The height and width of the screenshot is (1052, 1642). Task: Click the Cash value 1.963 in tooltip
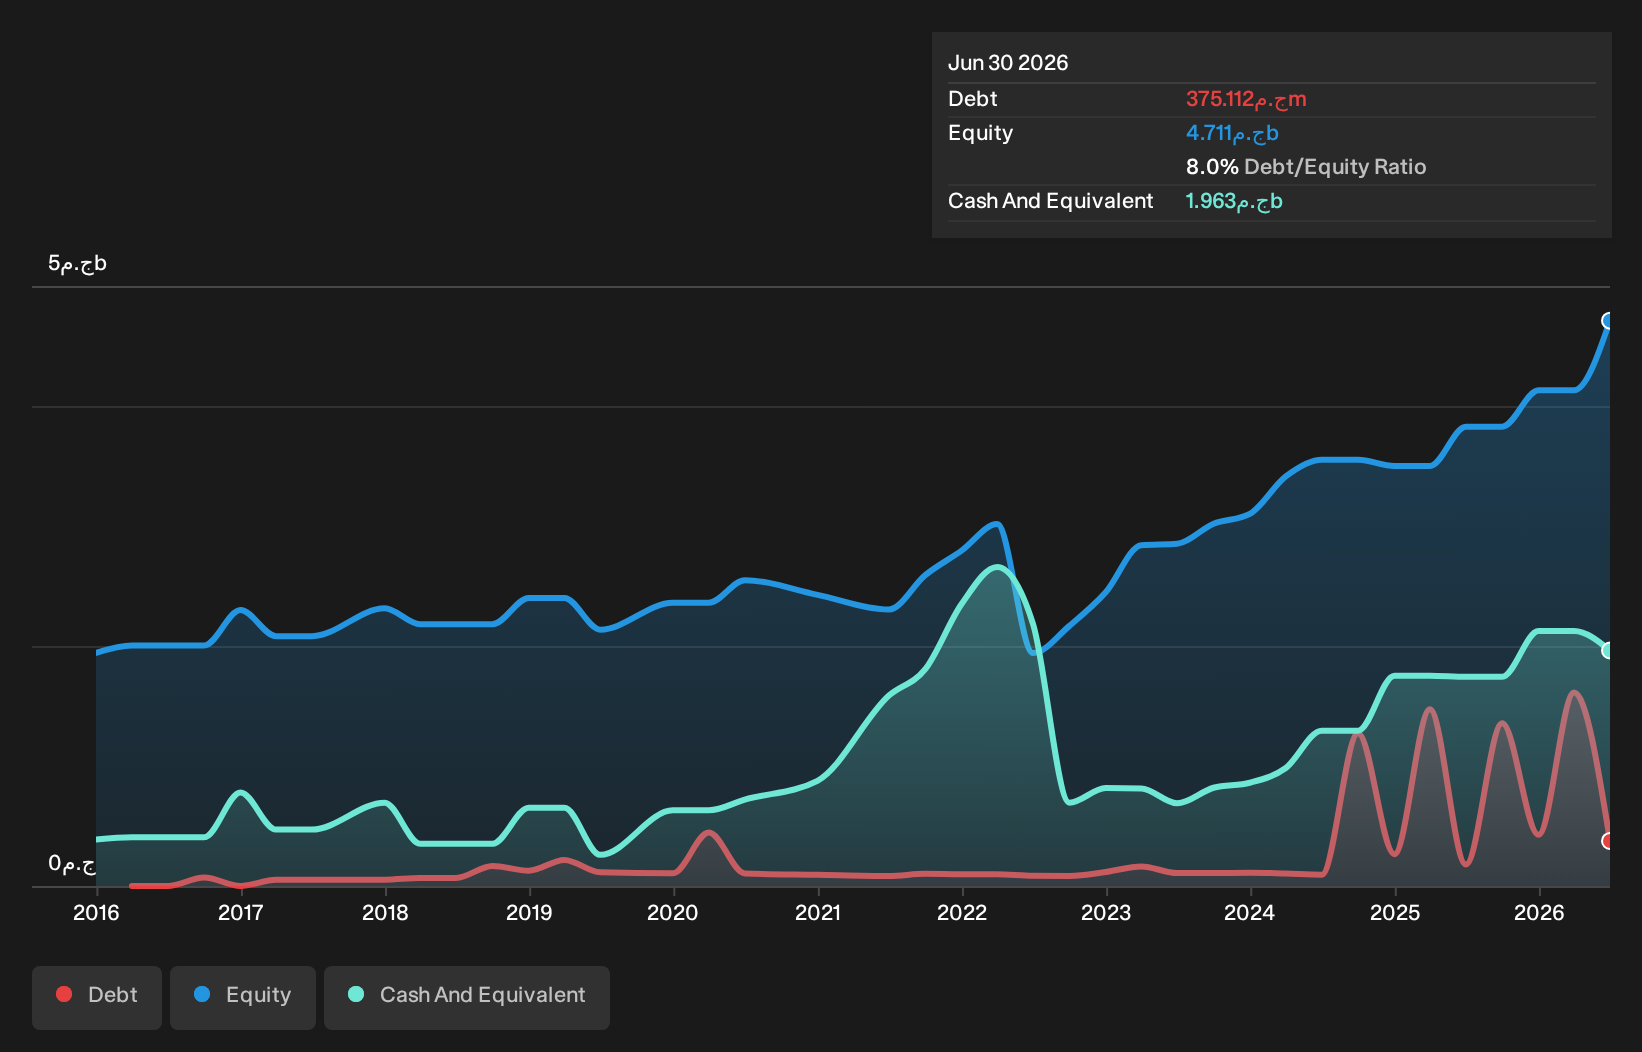coord(1234,201)
